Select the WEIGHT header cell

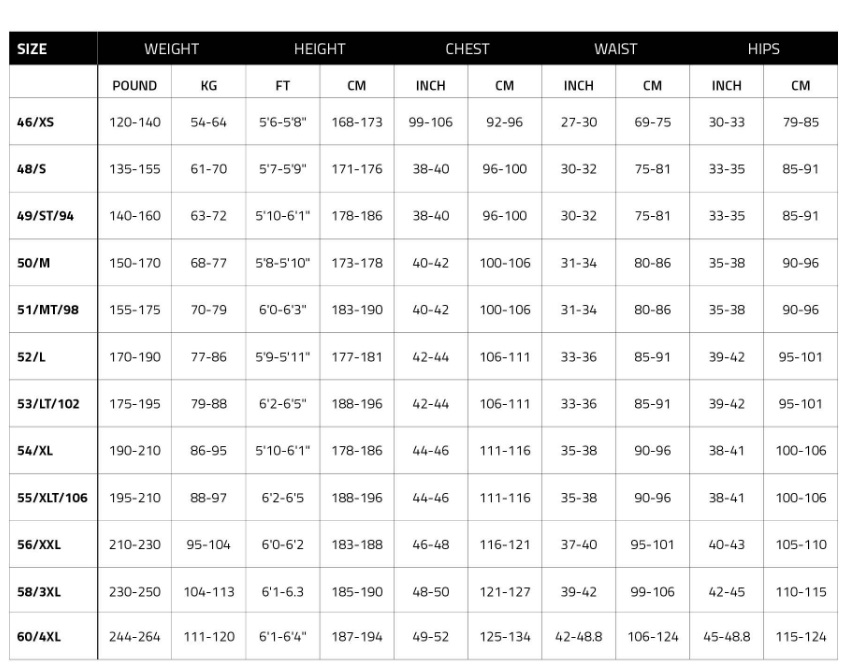[171, 49]
